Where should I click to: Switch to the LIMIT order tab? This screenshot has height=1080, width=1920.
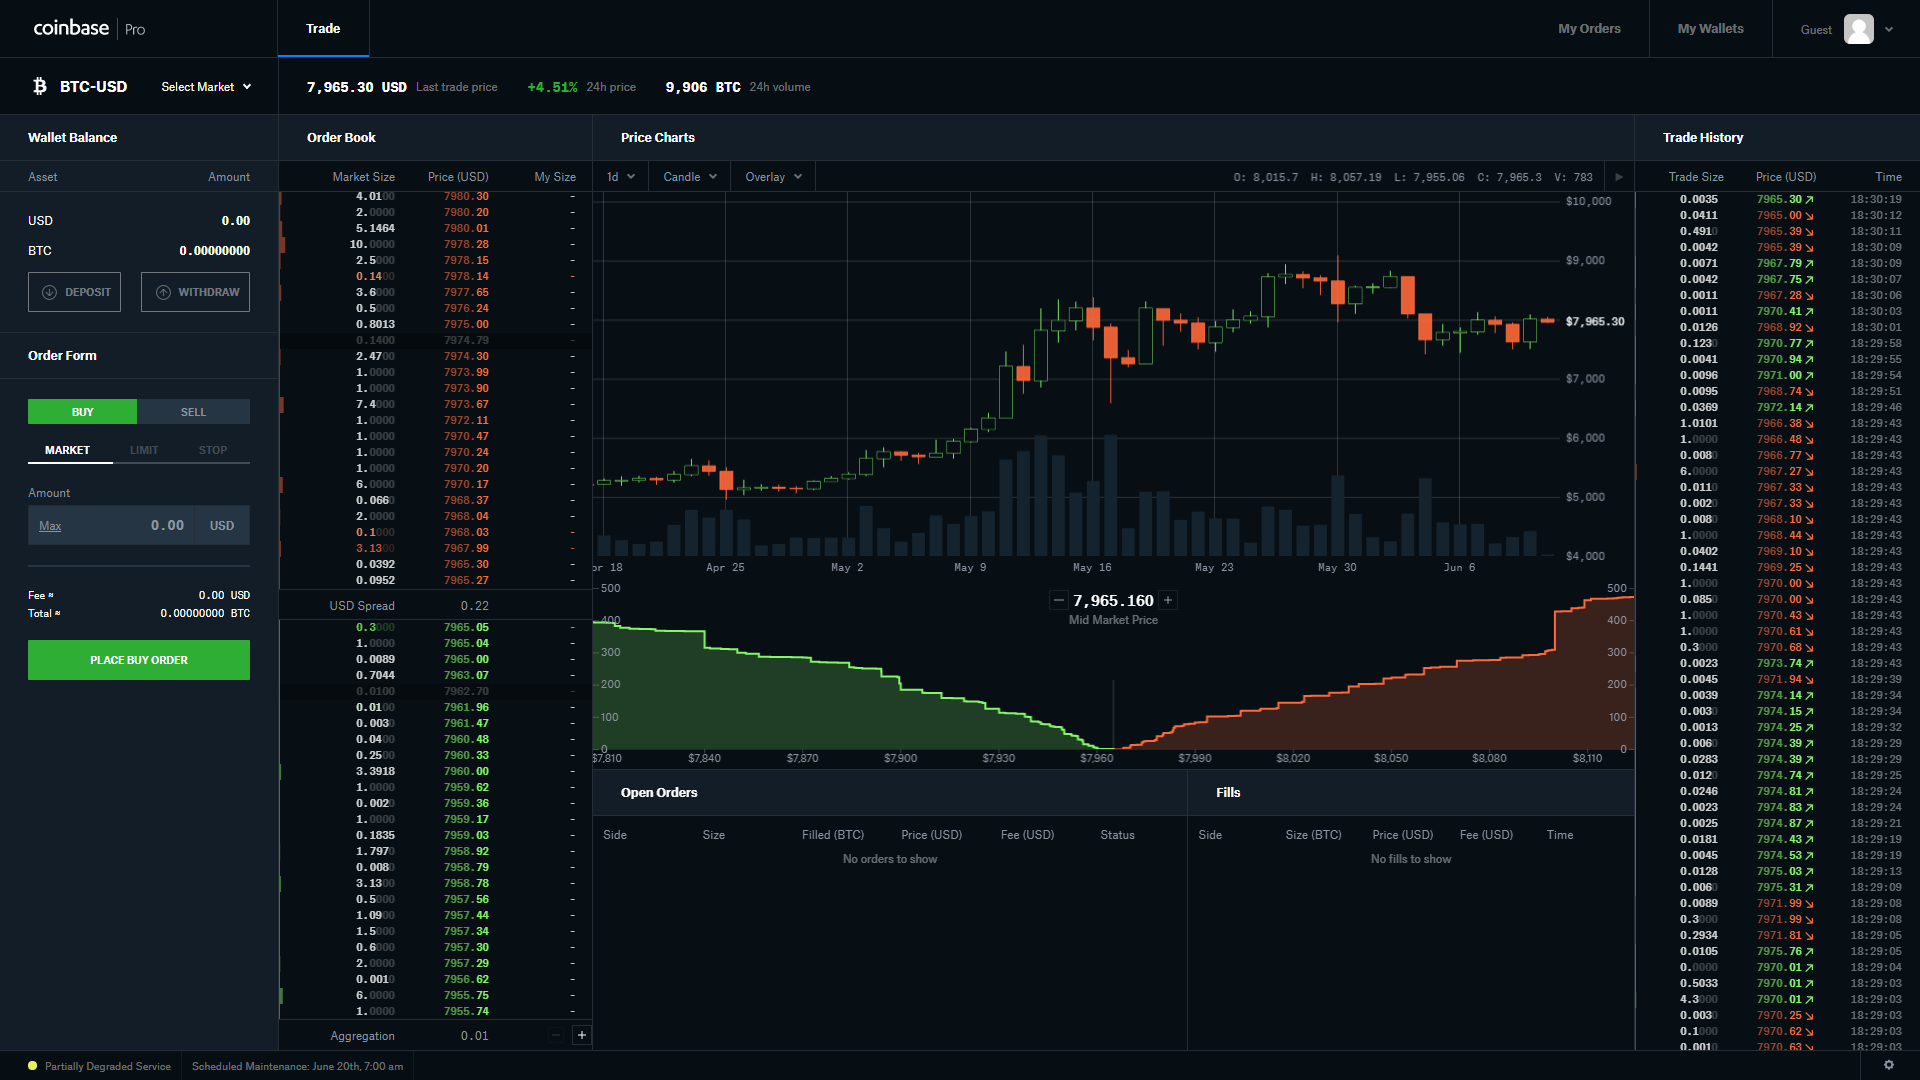(144, 450)
